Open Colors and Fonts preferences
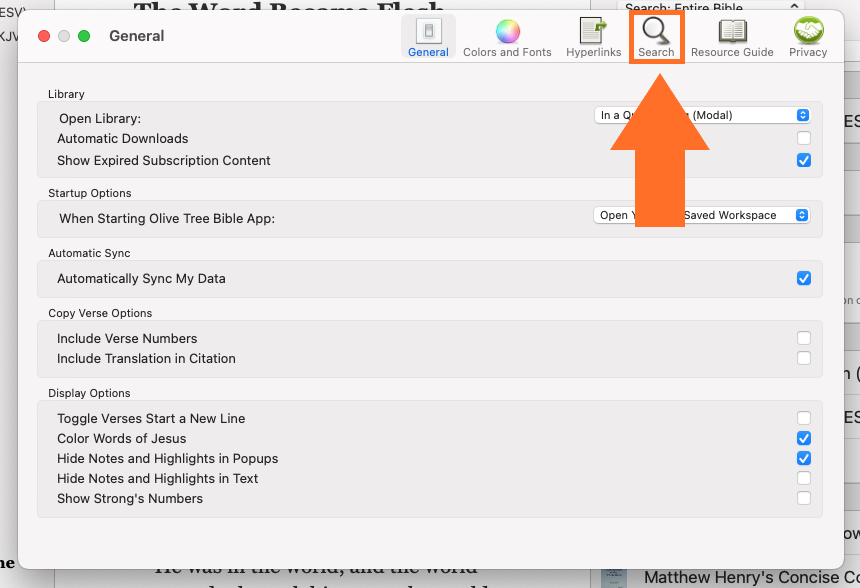 [507, 37]
